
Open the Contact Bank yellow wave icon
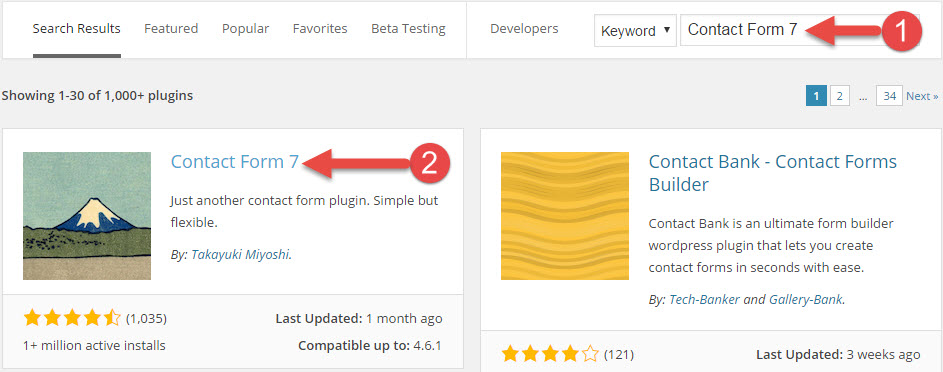coord(565,216)
